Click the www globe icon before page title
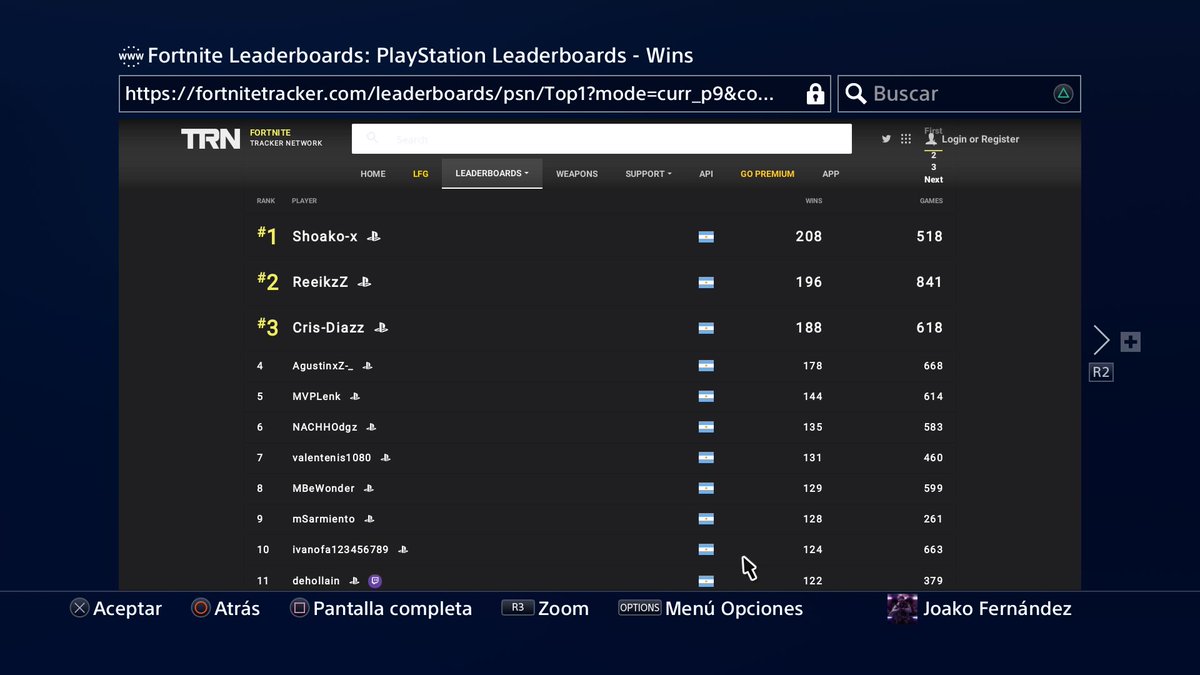 (131, 56)
